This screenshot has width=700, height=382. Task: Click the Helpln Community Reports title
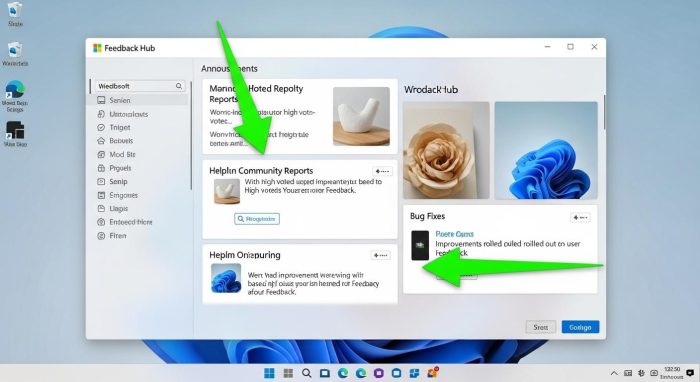tap(261, 170)
